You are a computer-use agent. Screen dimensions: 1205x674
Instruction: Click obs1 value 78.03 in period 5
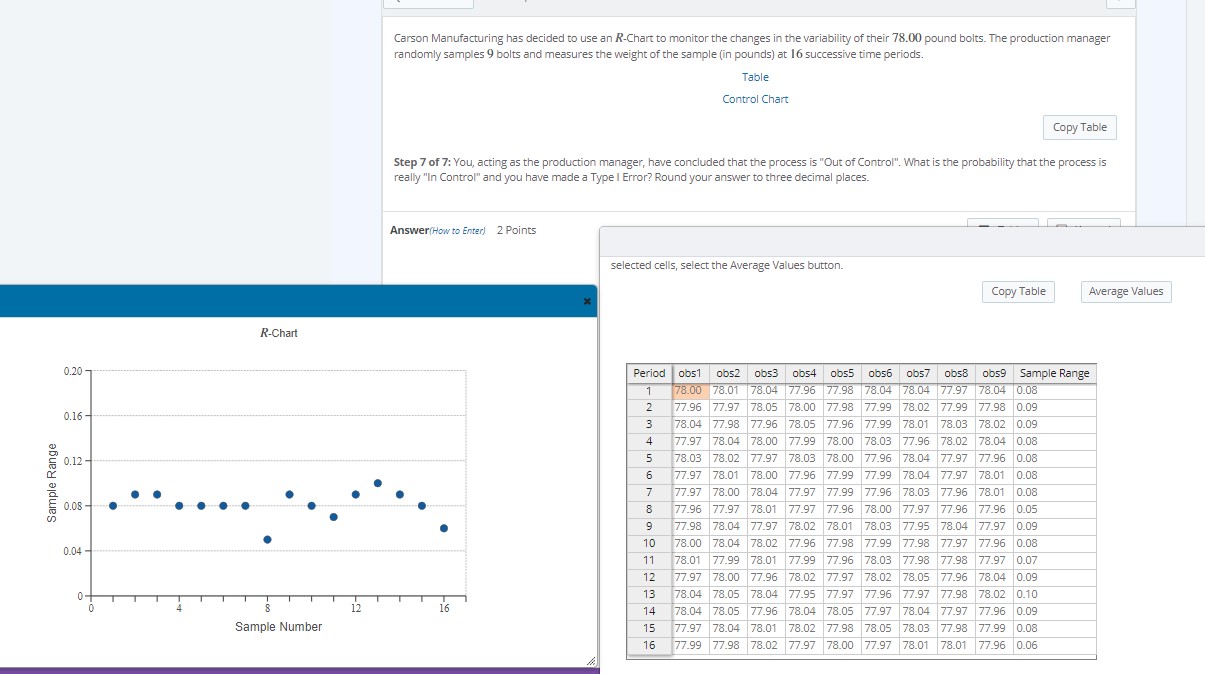691,458
